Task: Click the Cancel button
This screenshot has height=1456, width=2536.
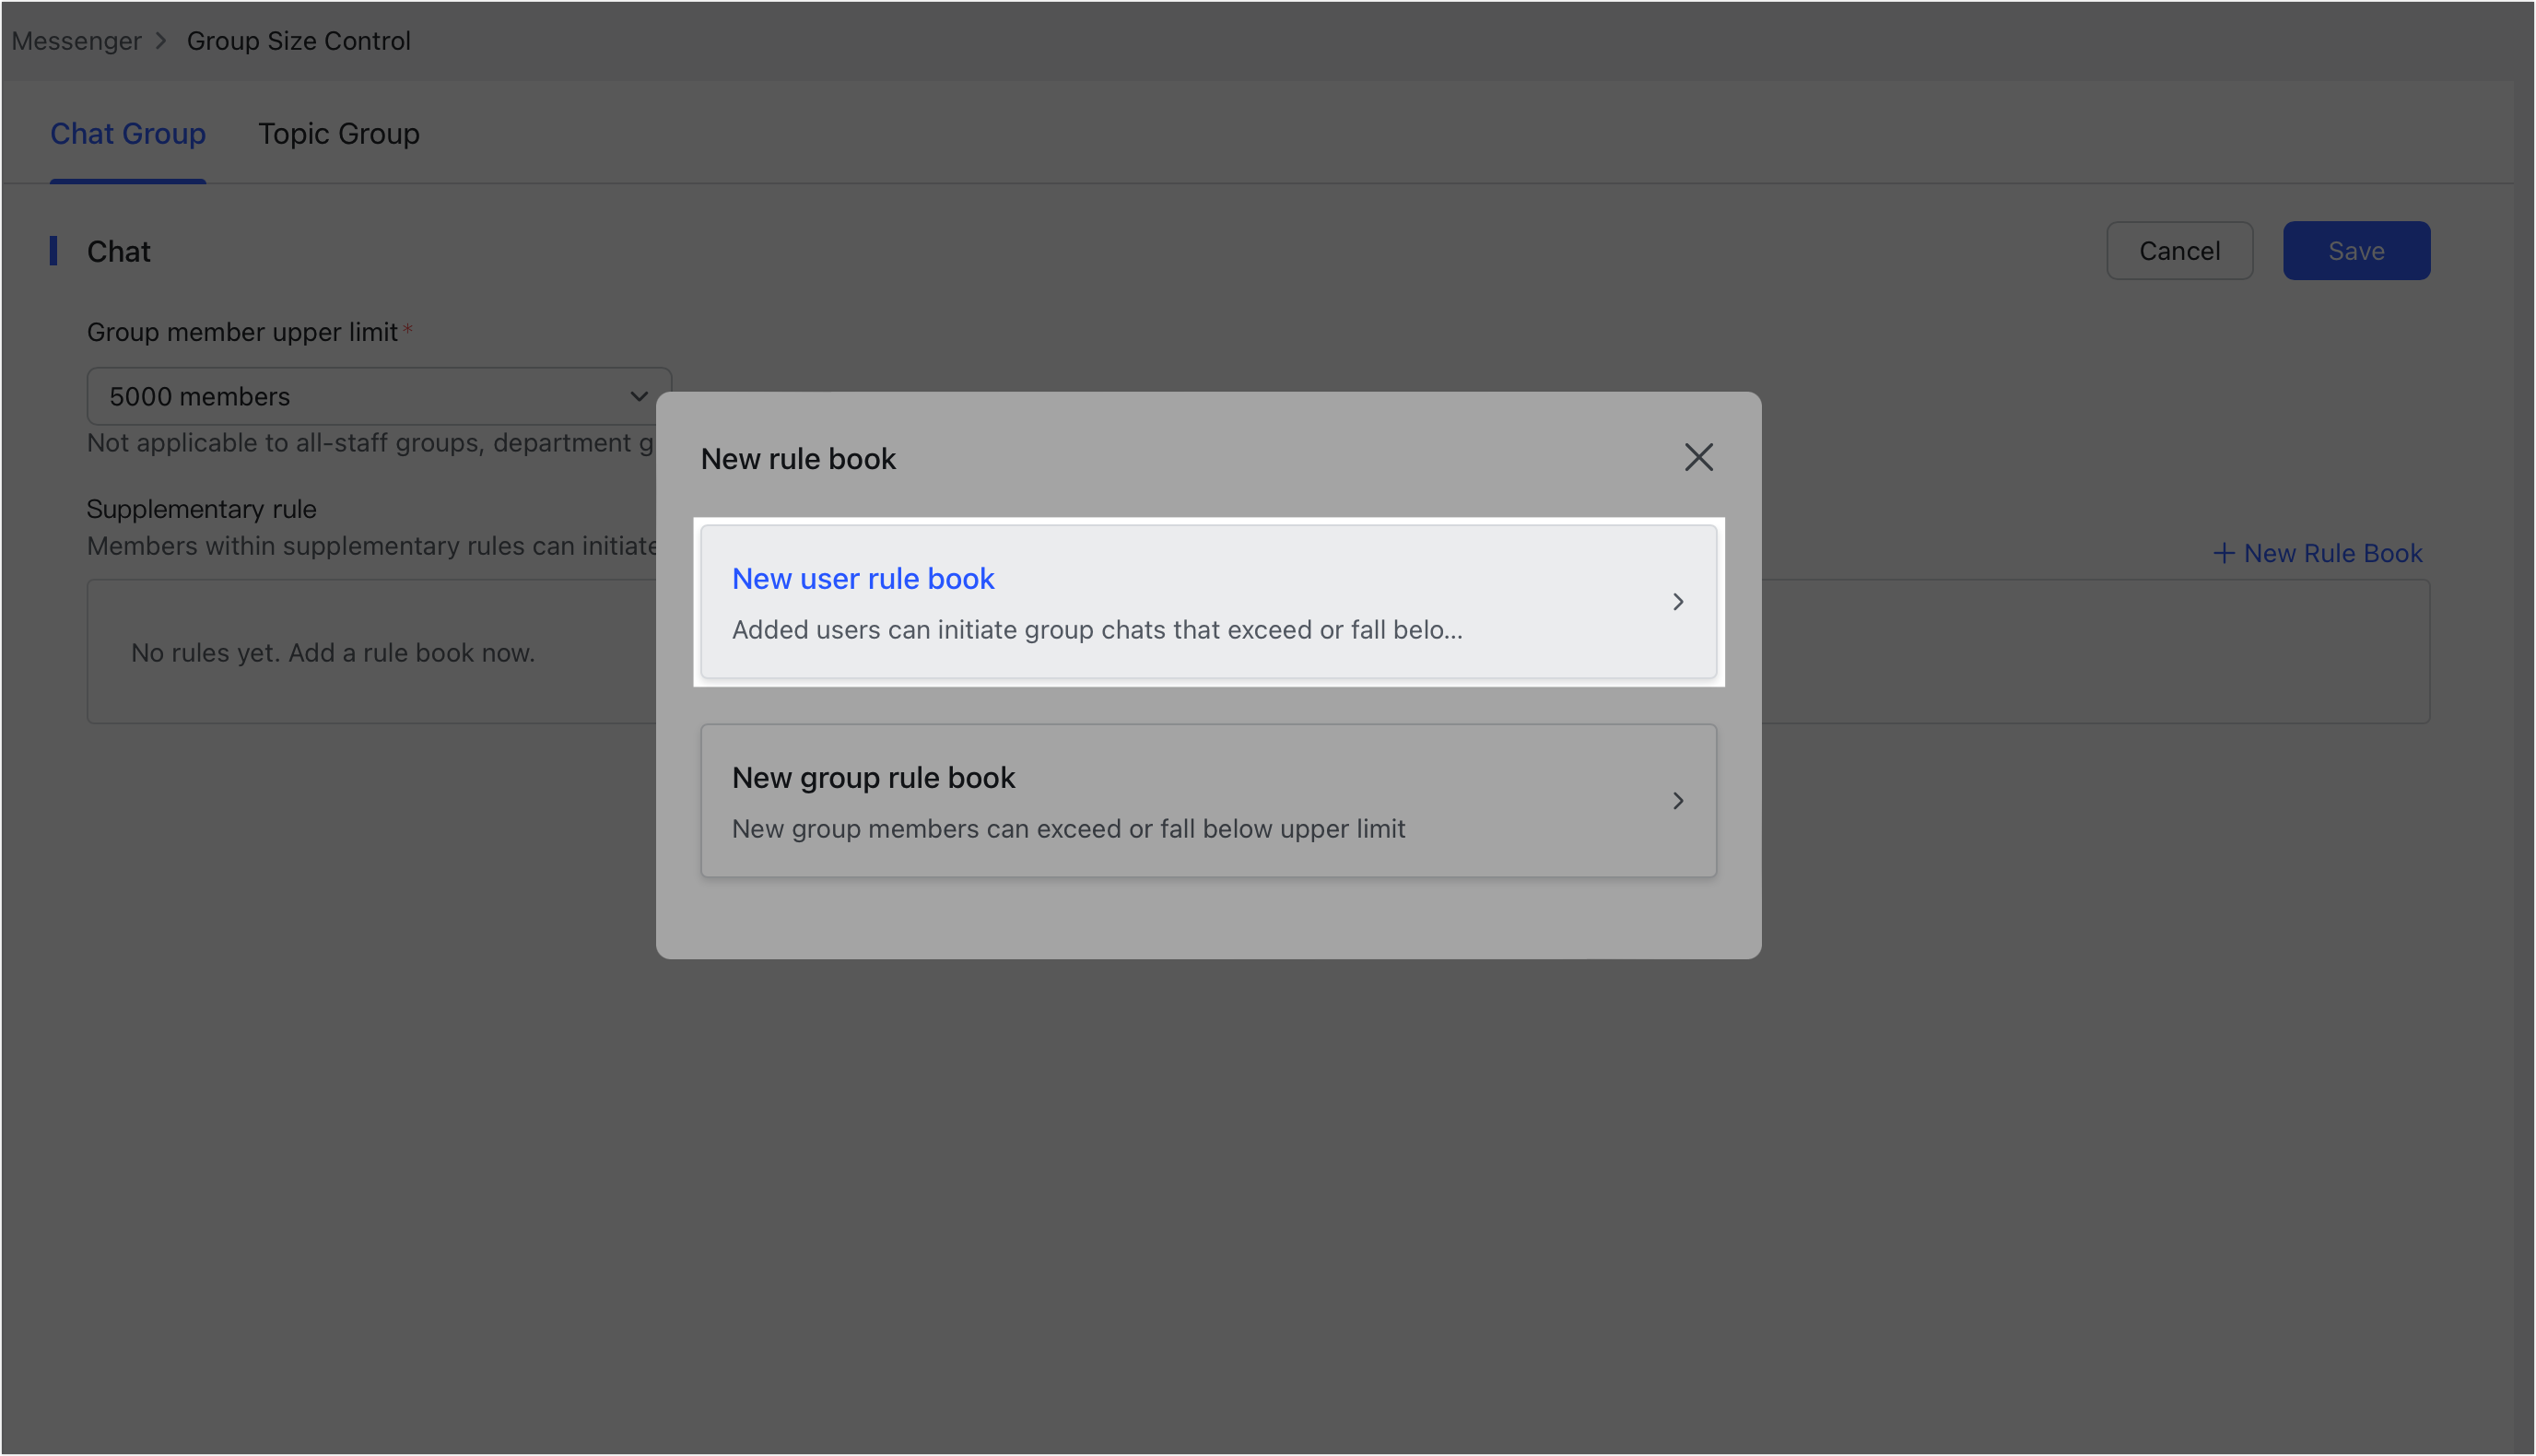Action: (x=2179, y=250)
